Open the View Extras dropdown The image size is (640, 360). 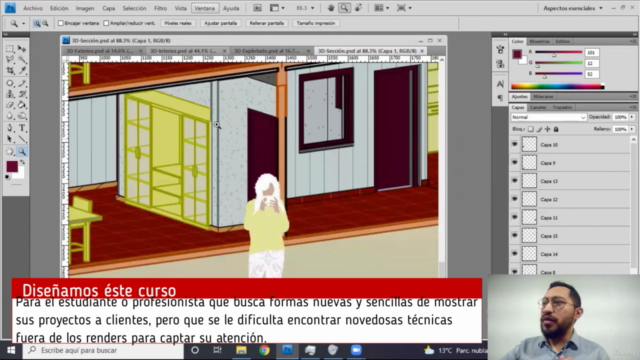(277, 8)
